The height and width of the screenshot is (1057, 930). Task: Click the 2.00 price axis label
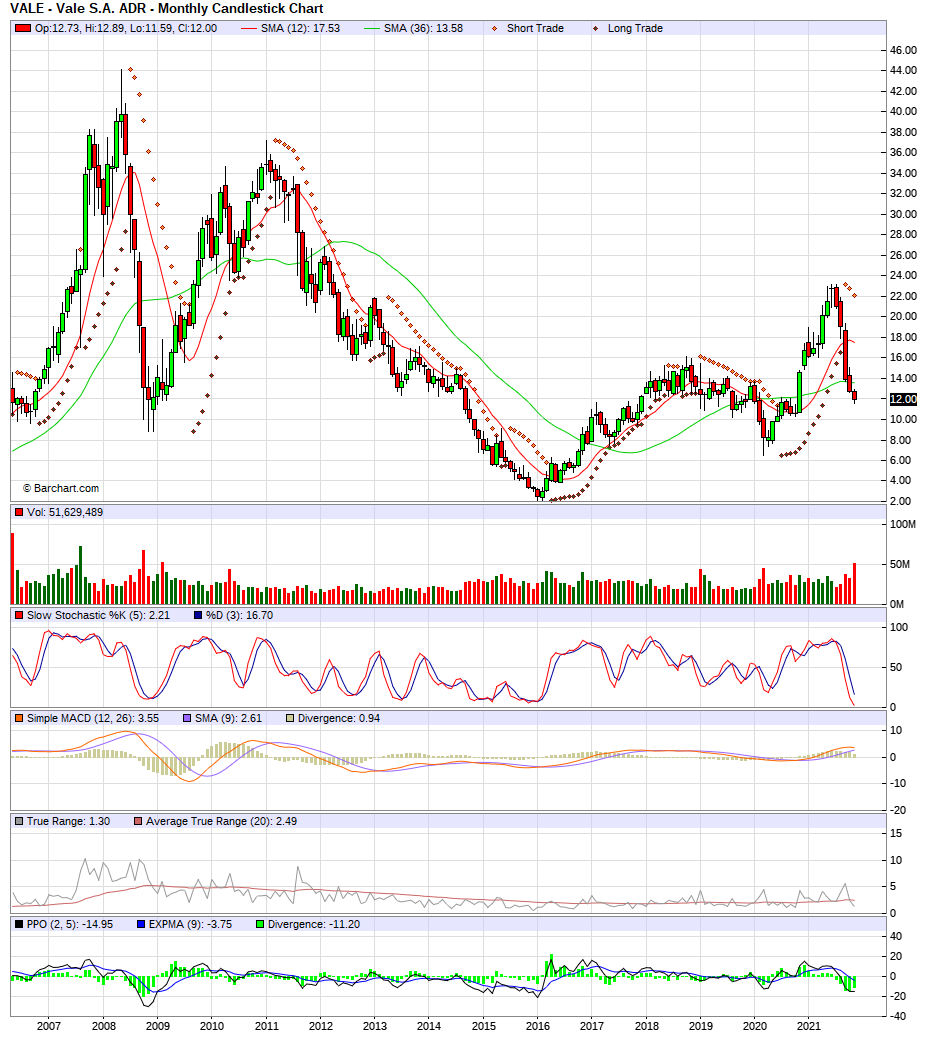point(900,501)
